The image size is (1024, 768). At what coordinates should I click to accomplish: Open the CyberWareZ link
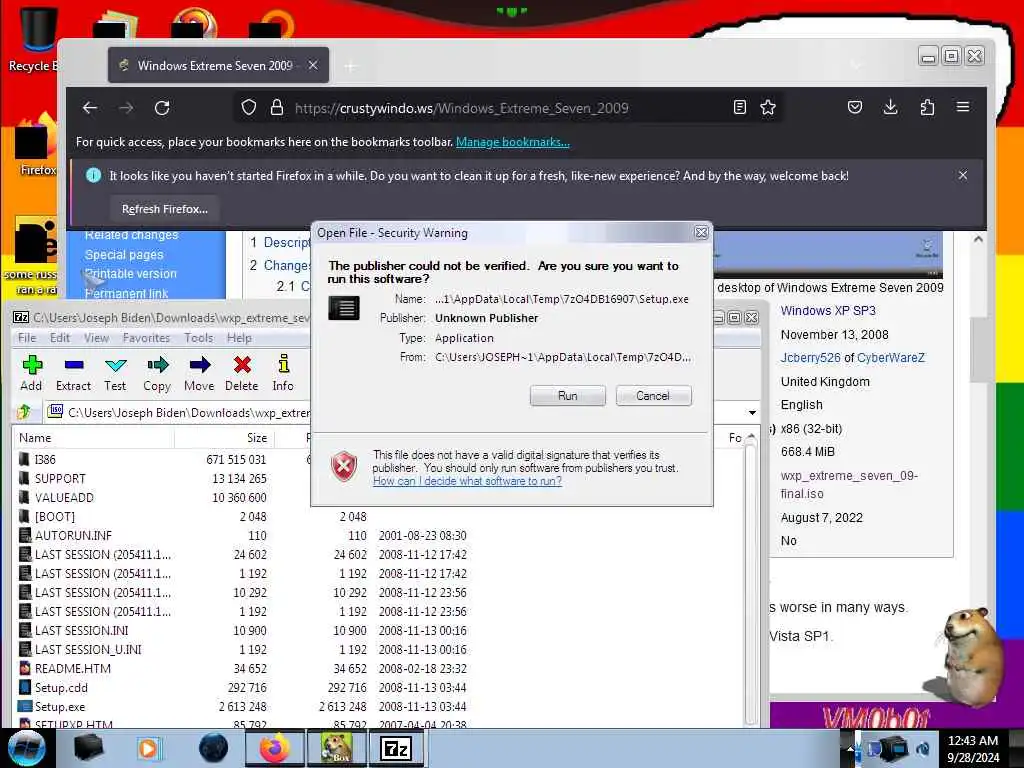891,358
